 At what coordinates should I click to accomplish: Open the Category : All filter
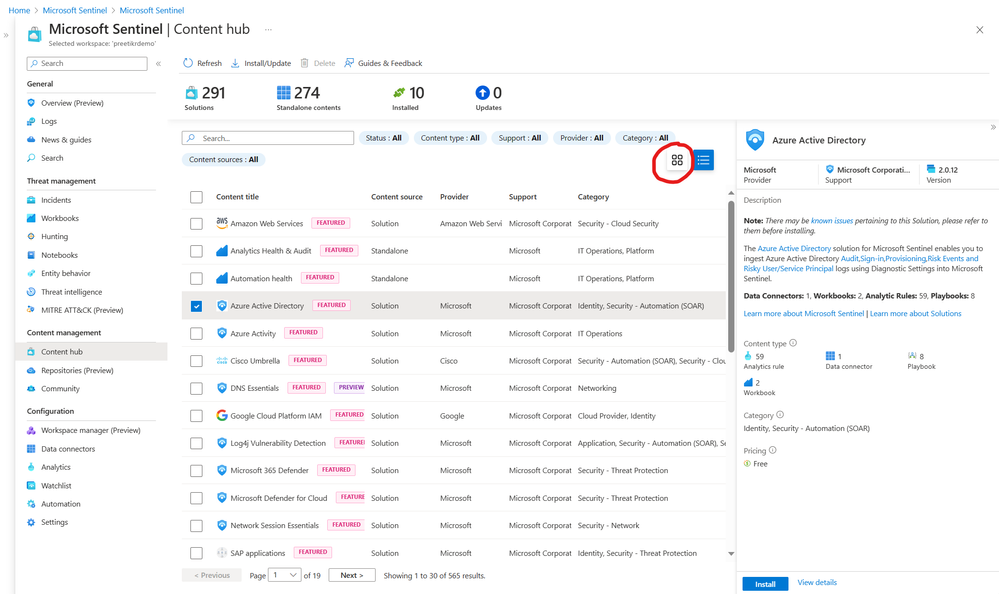[645, 138]
